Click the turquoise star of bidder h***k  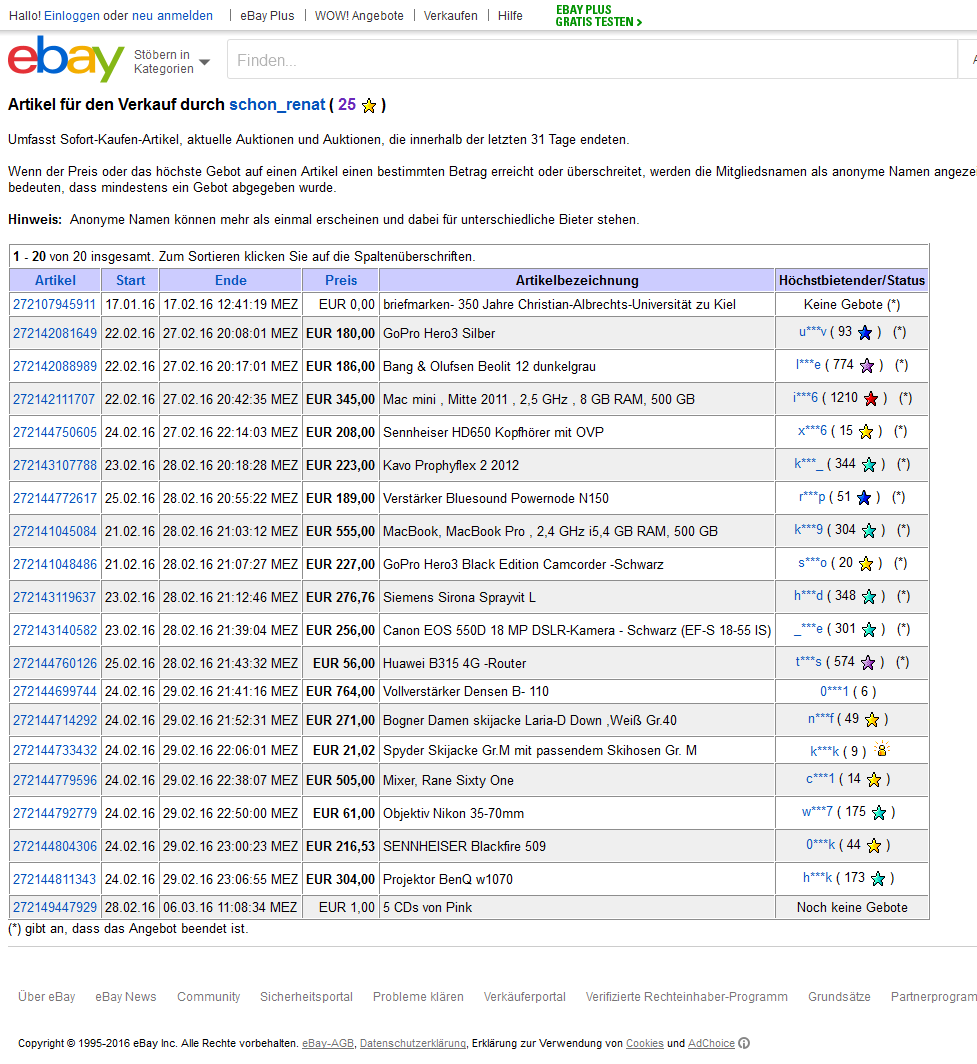878,879
